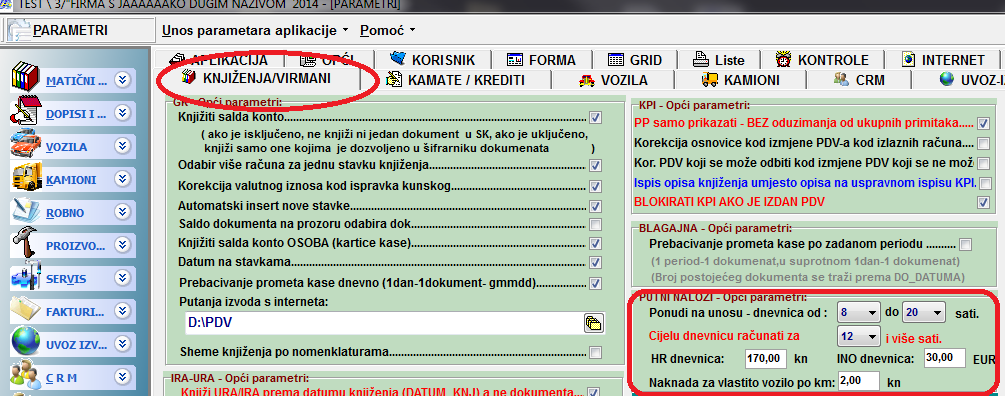
Task: Click the VOZILA tab car icon
Action: (x=586, y=81)
